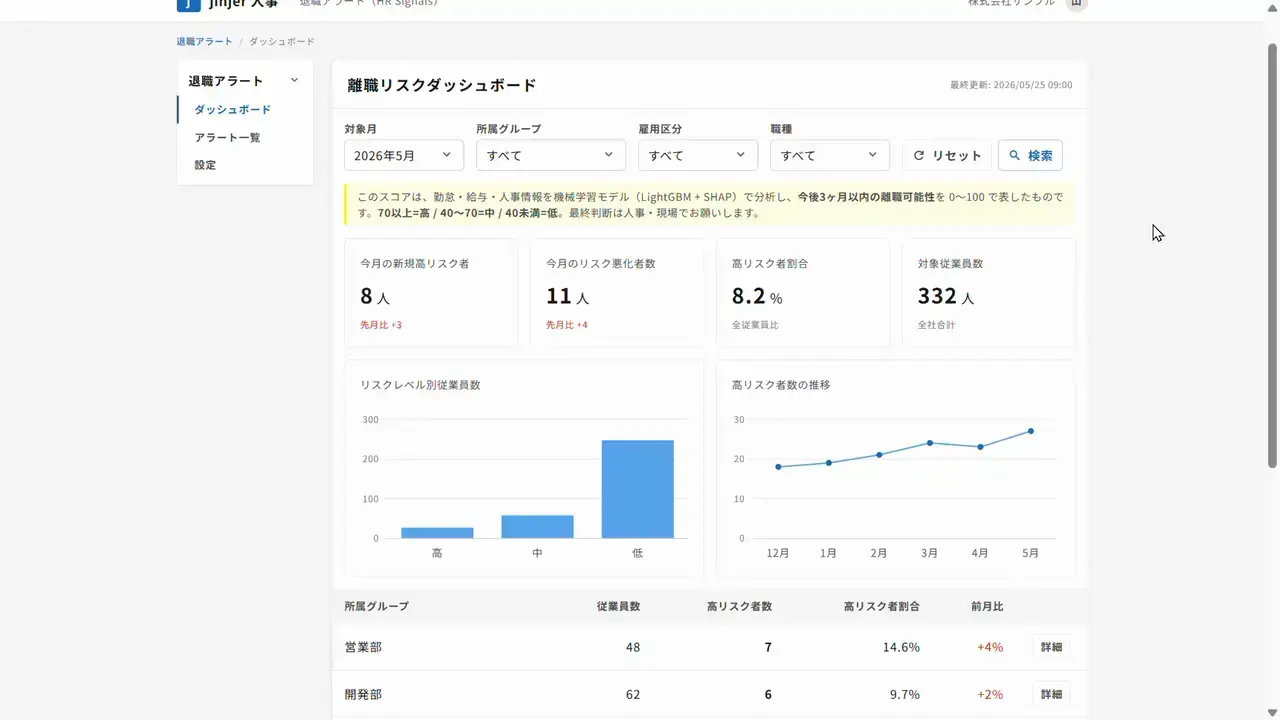Click the 高 risk bar in chart
The image size is (1280, 720).
point(437,533)
